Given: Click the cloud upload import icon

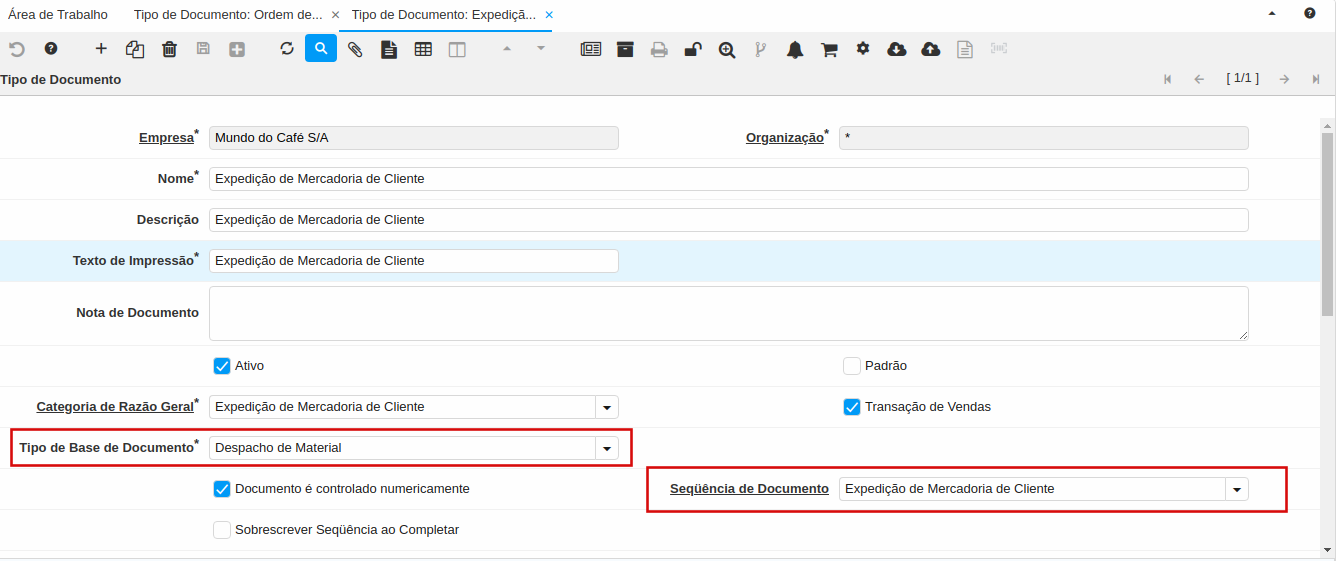Looking at the screenshot, I should [x=931, y=49].
